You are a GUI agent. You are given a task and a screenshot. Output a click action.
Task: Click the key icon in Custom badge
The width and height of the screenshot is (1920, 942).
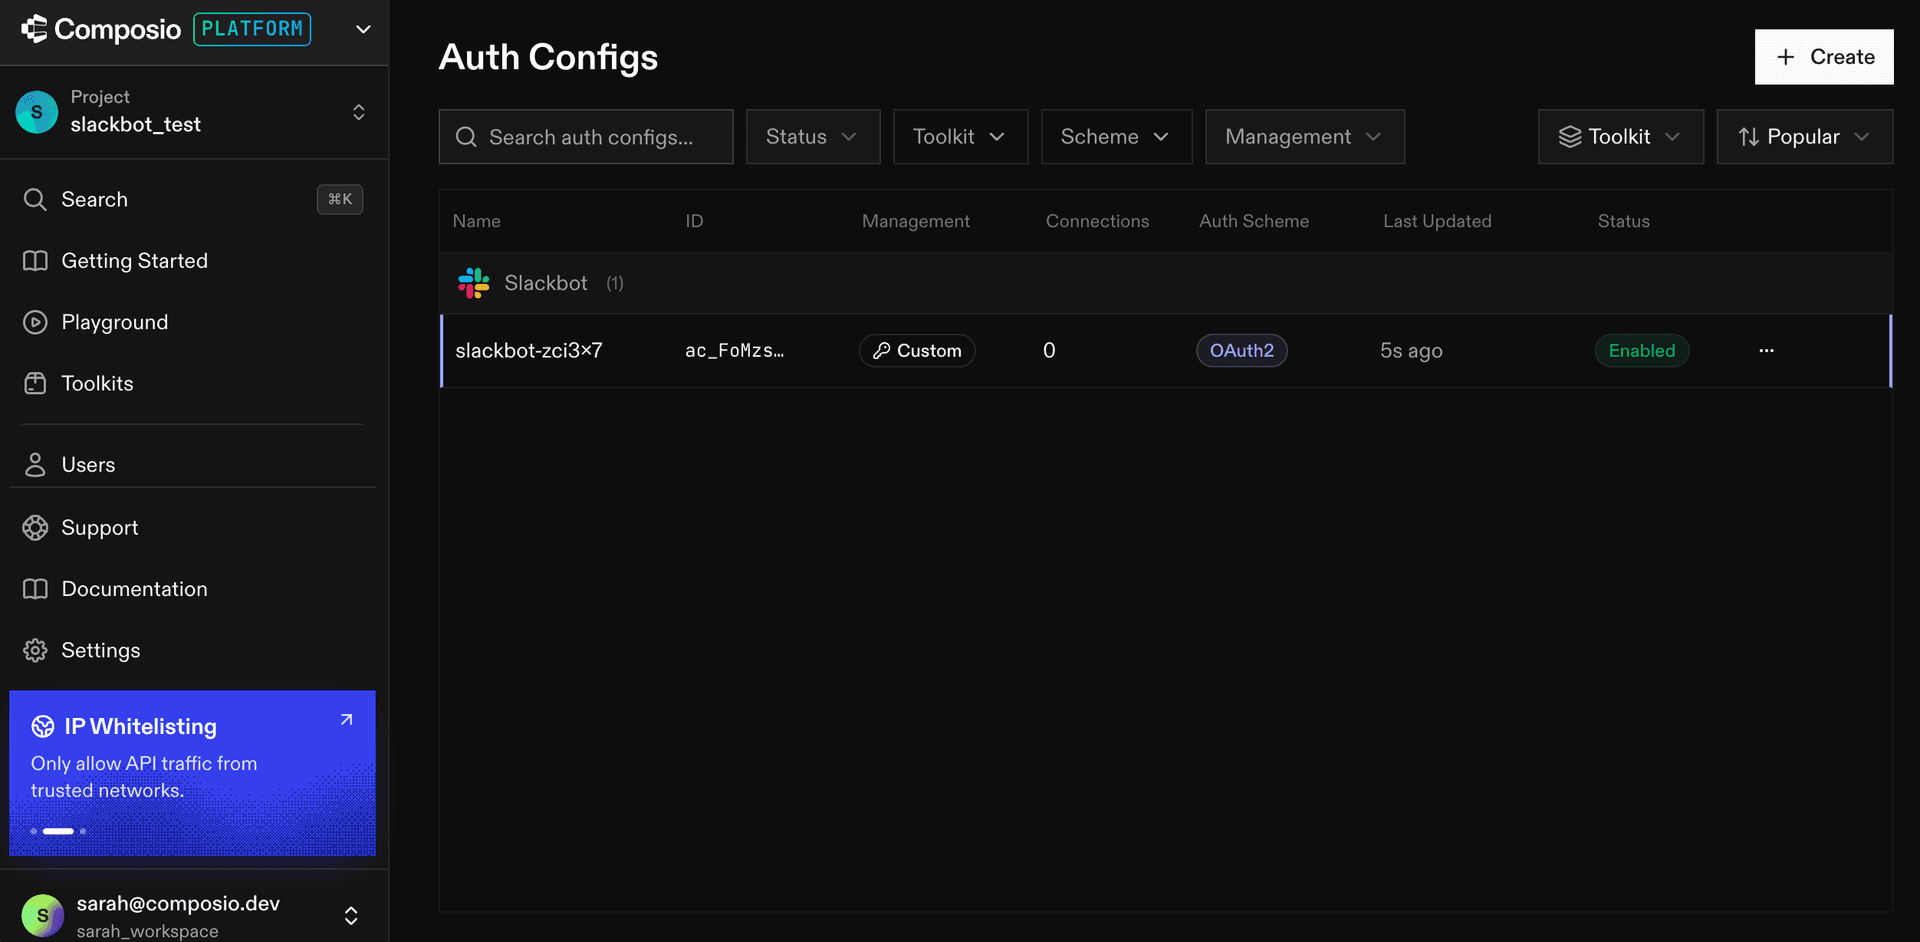point(882,351)
